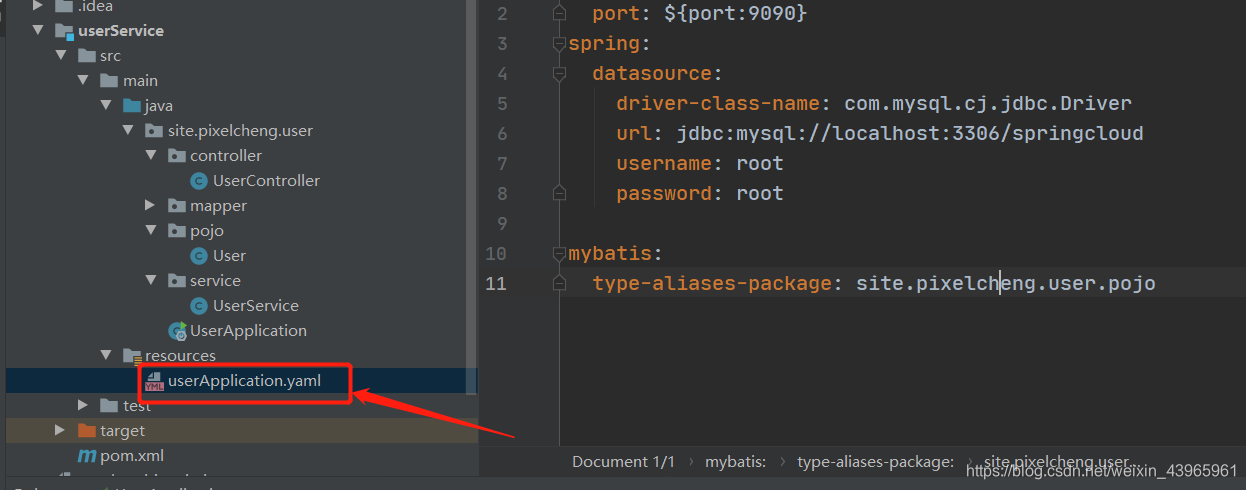Image resolution: width=1246 pixels, height=490 pixels.
Task: Collapse the main folder arrow
Action: 84,80
